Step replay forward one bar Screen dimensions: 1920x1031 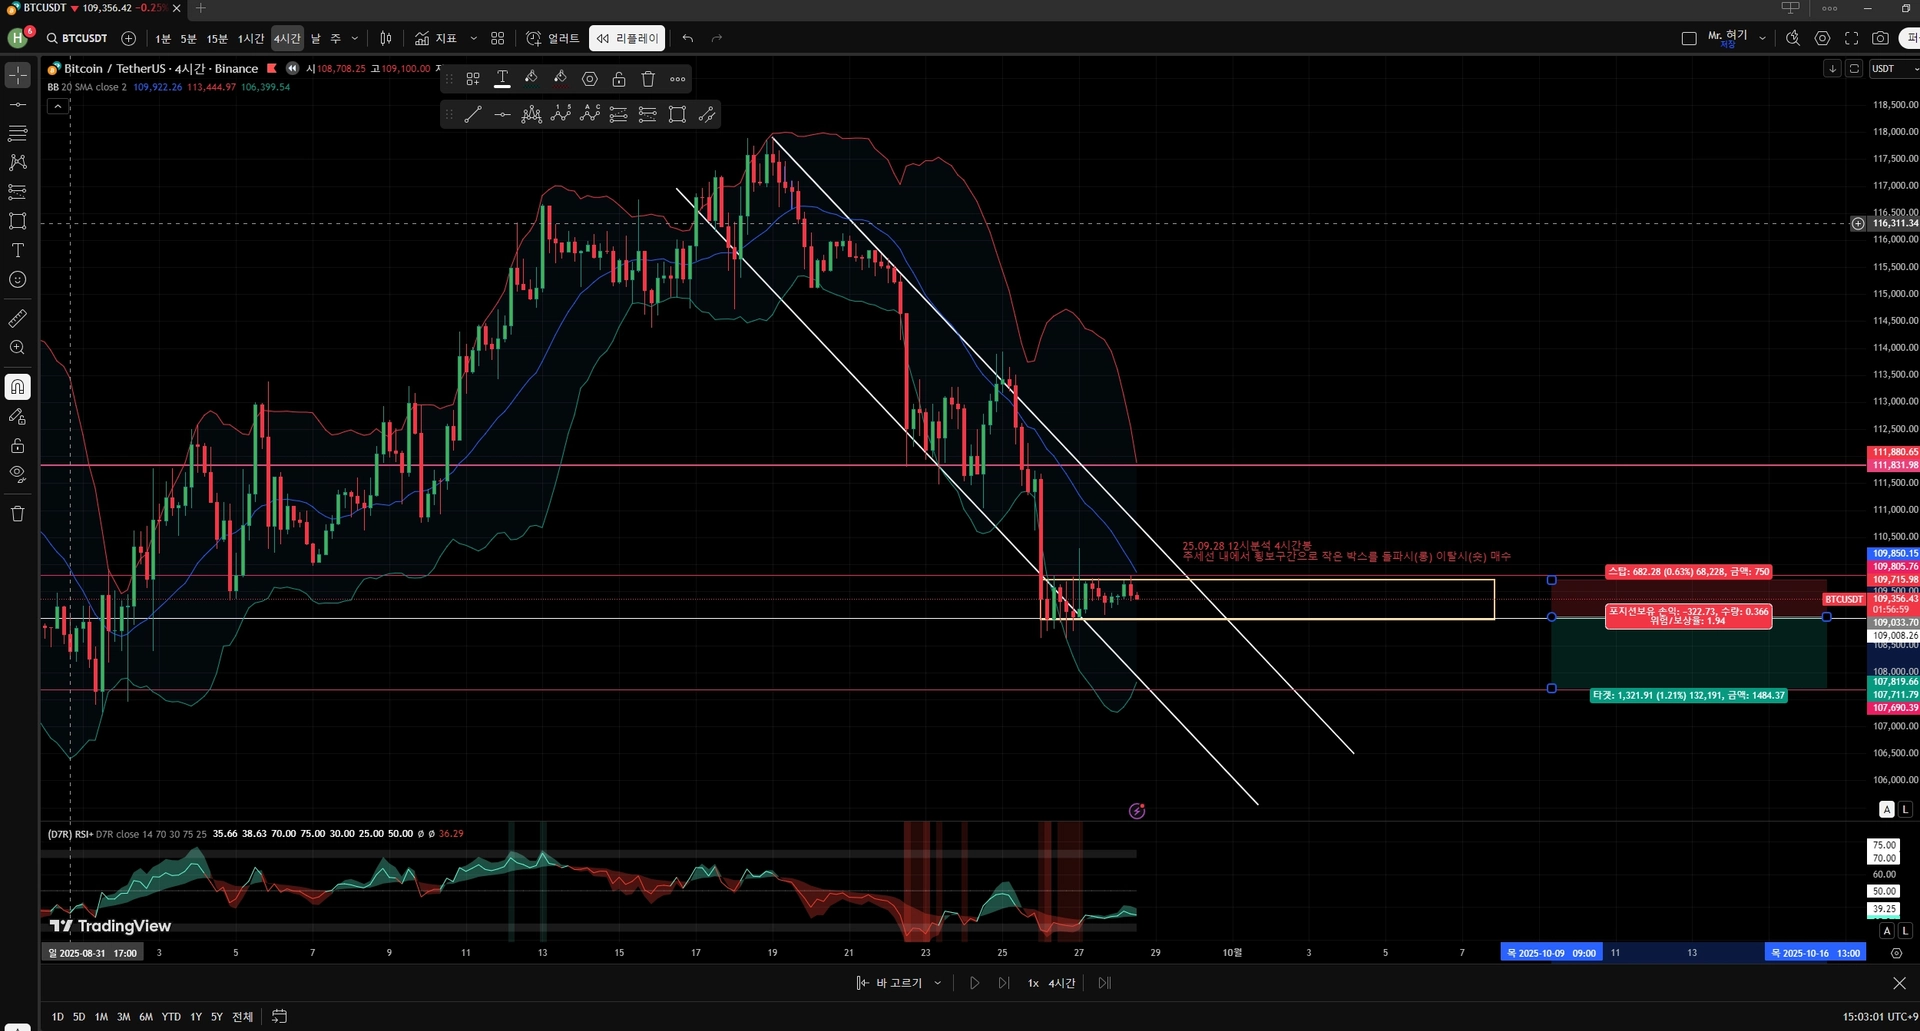pos(1003,983)
